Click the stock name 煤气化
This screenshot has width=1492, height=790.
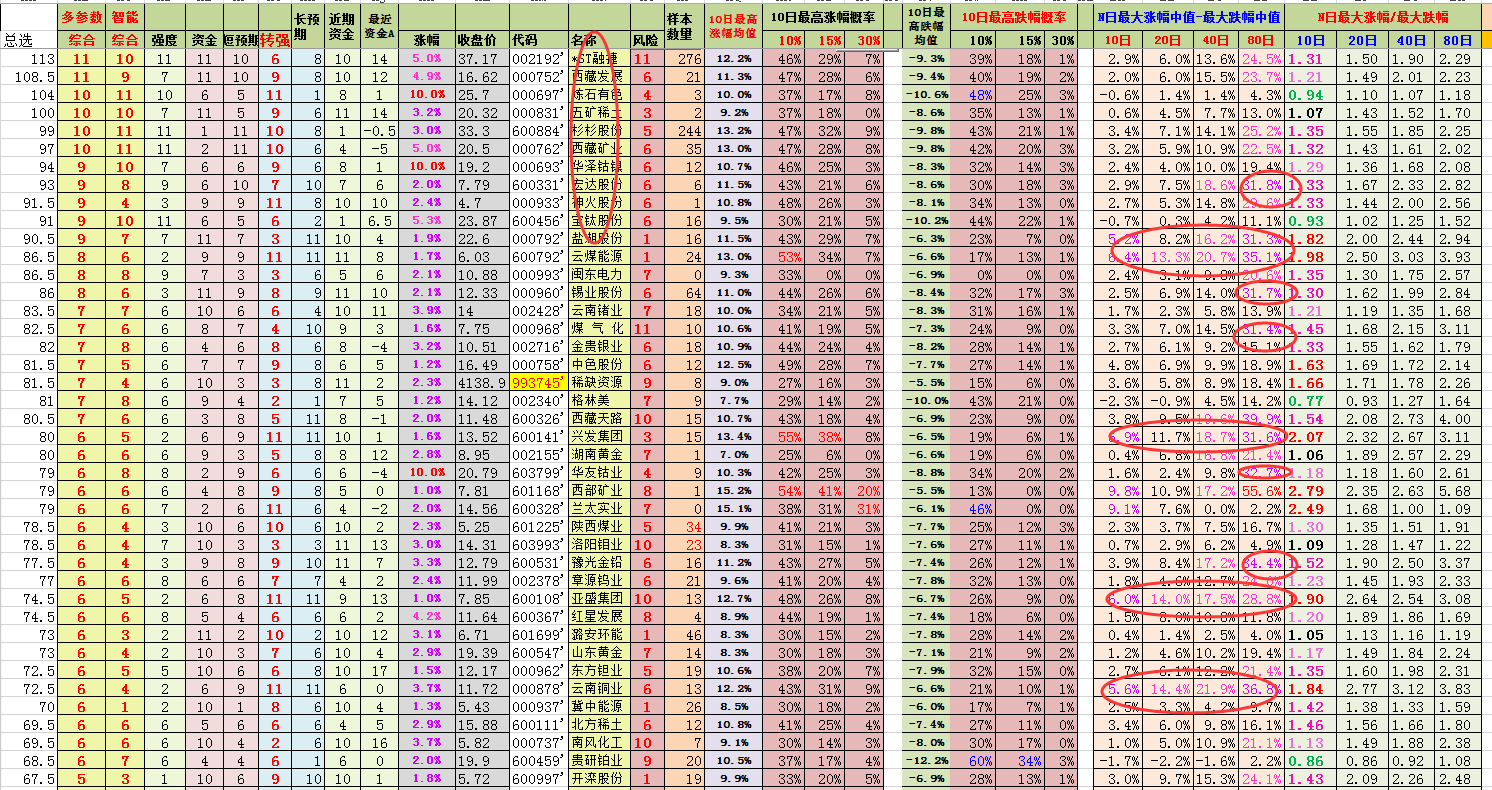598,329
